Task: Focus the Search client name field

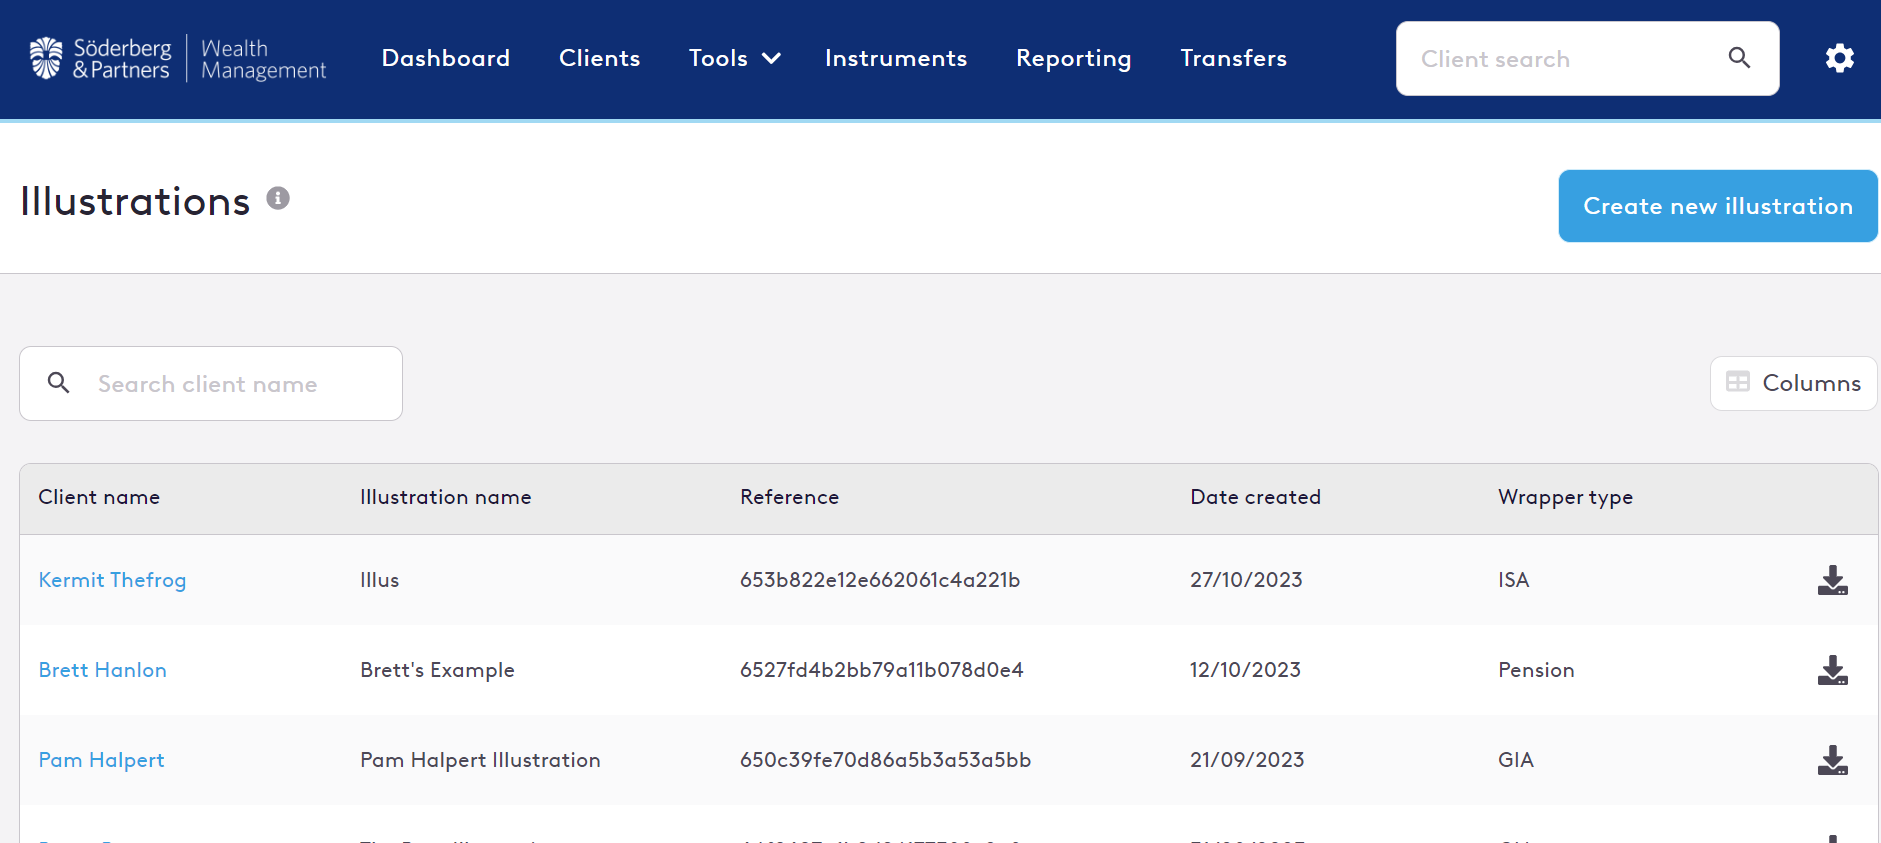Action: coord(240,384)
